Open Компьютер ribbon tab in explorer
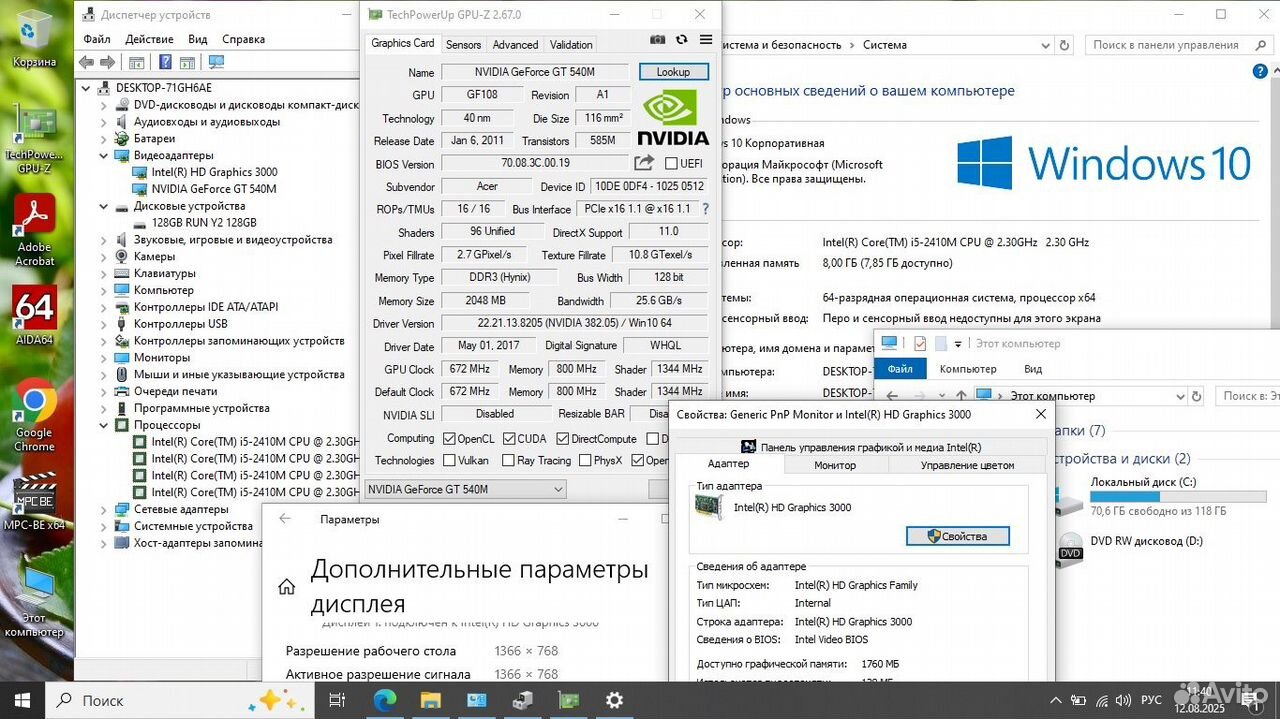Screen dimensions: 1280x719 [968, 369]
